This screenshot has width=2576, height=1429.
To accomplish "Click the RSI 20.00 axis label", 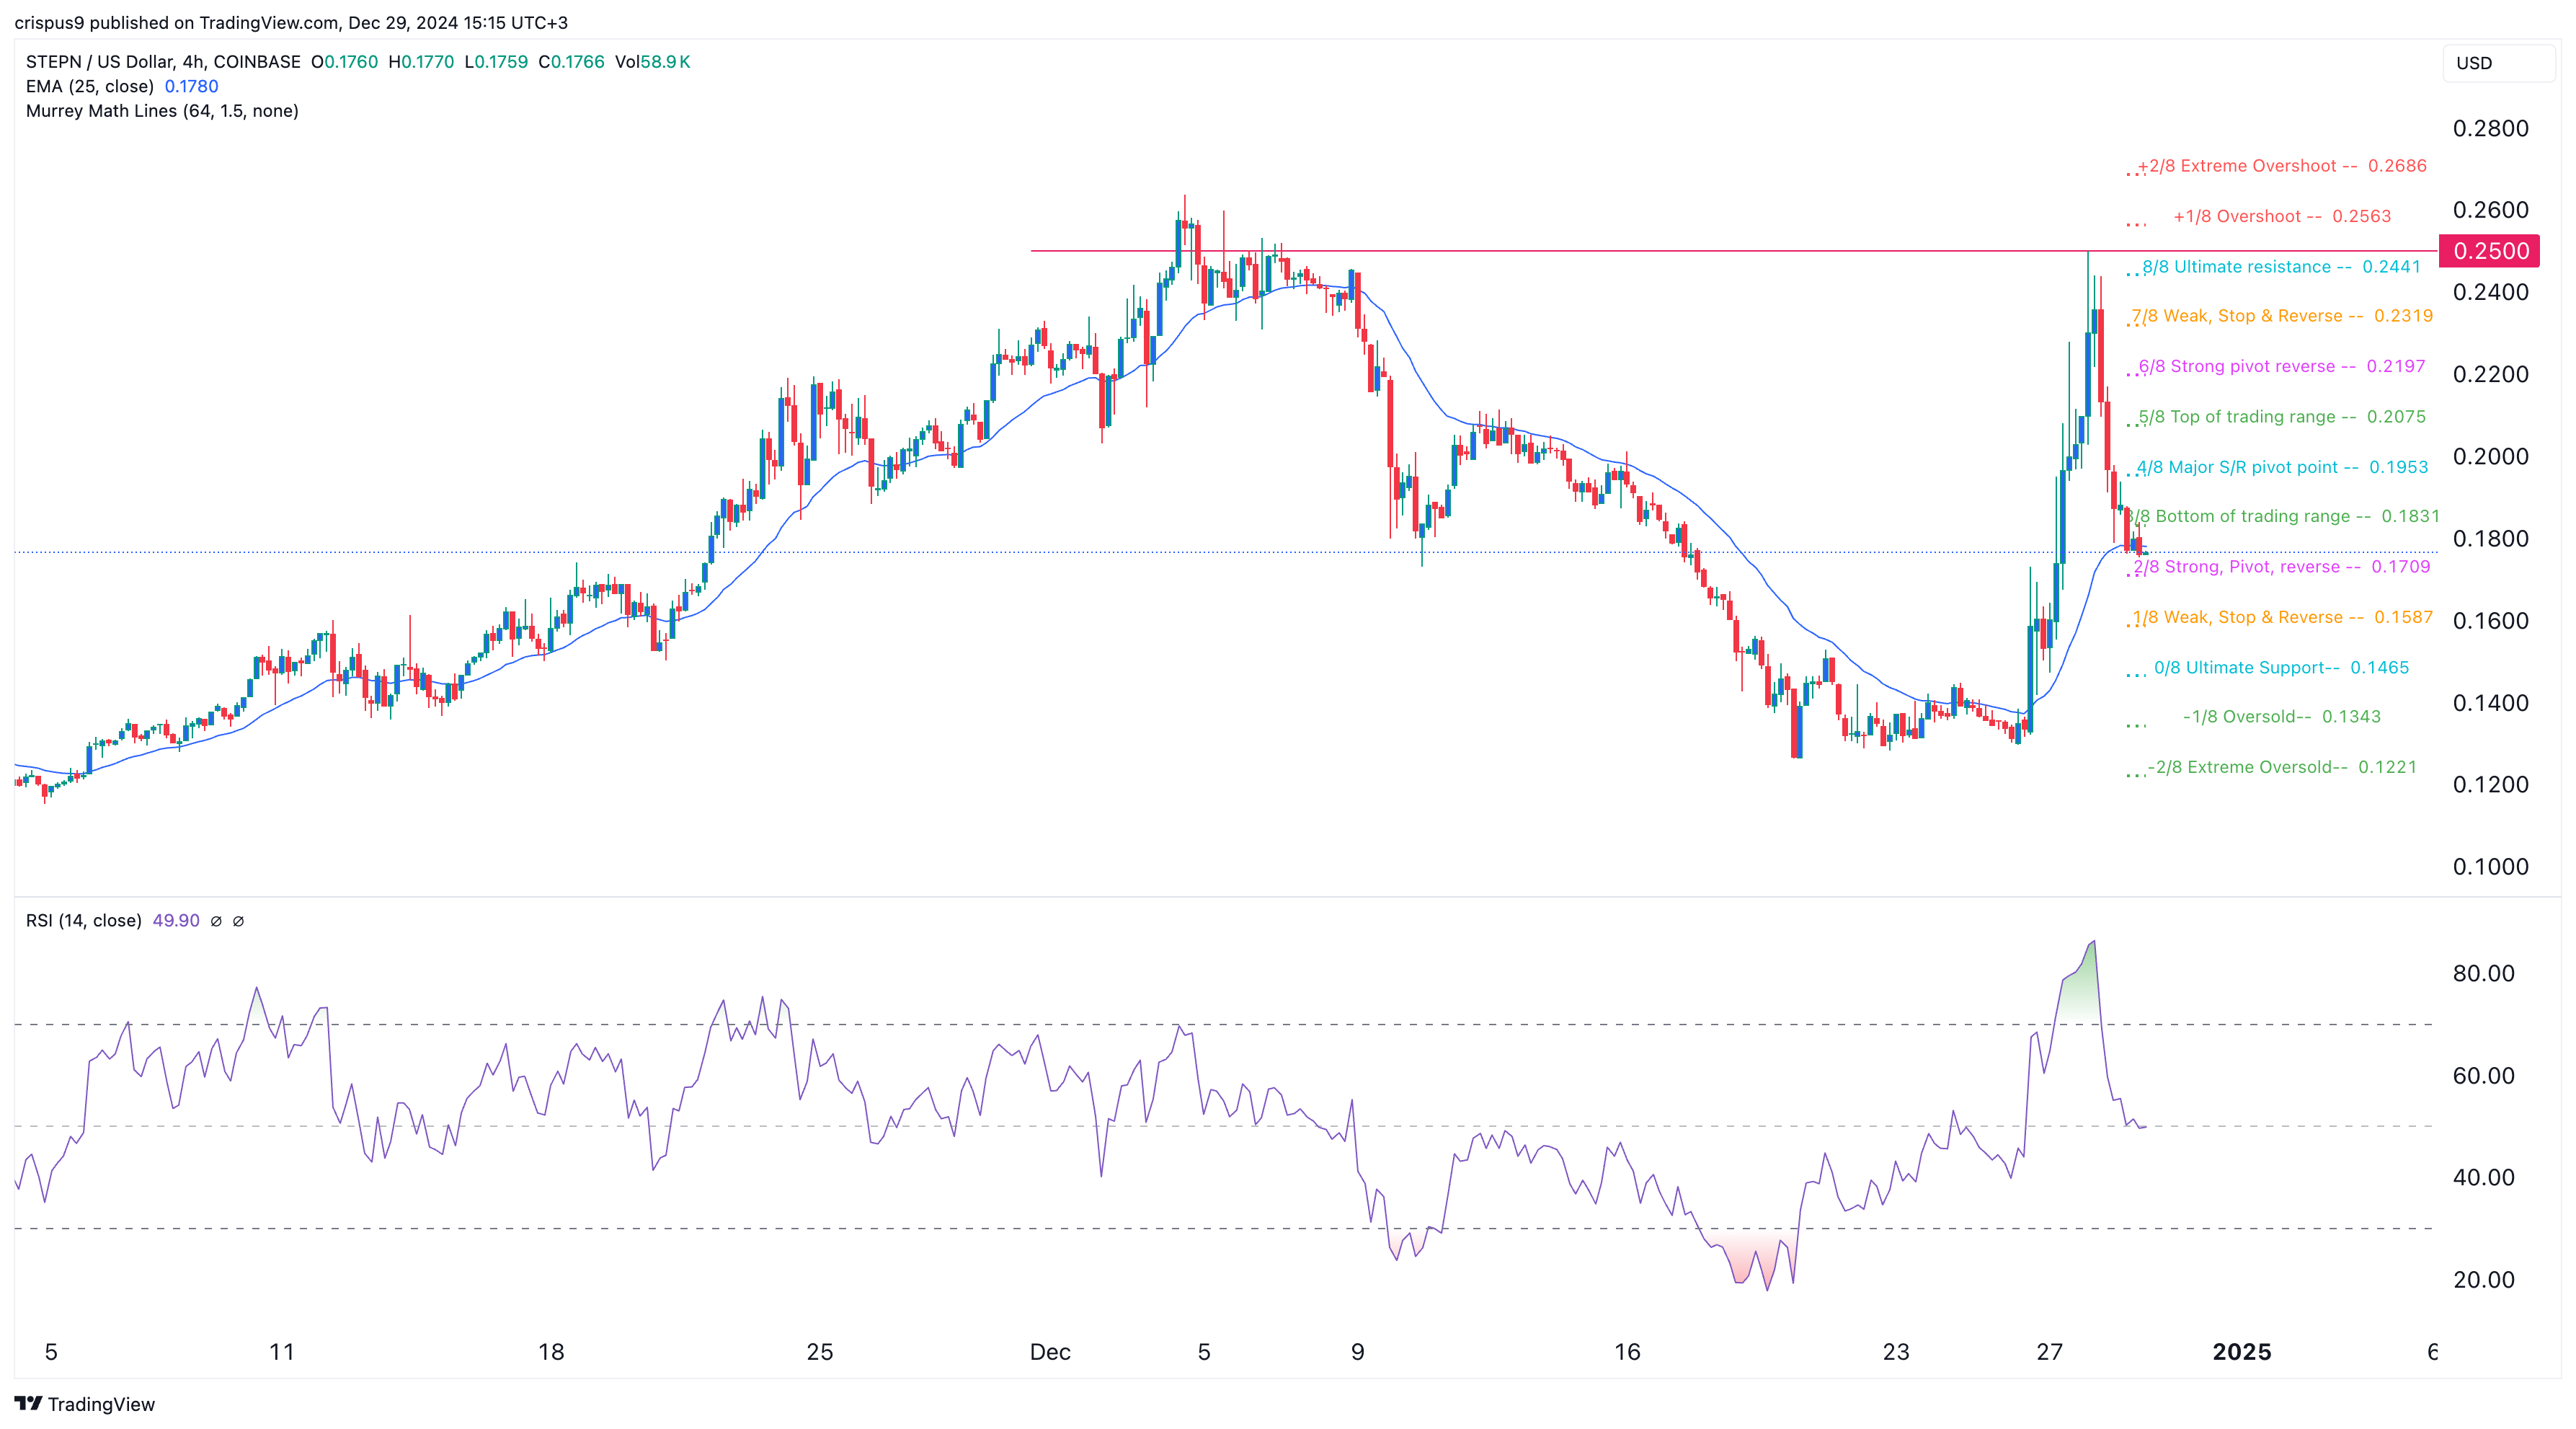I will tap(2483, 1279).
